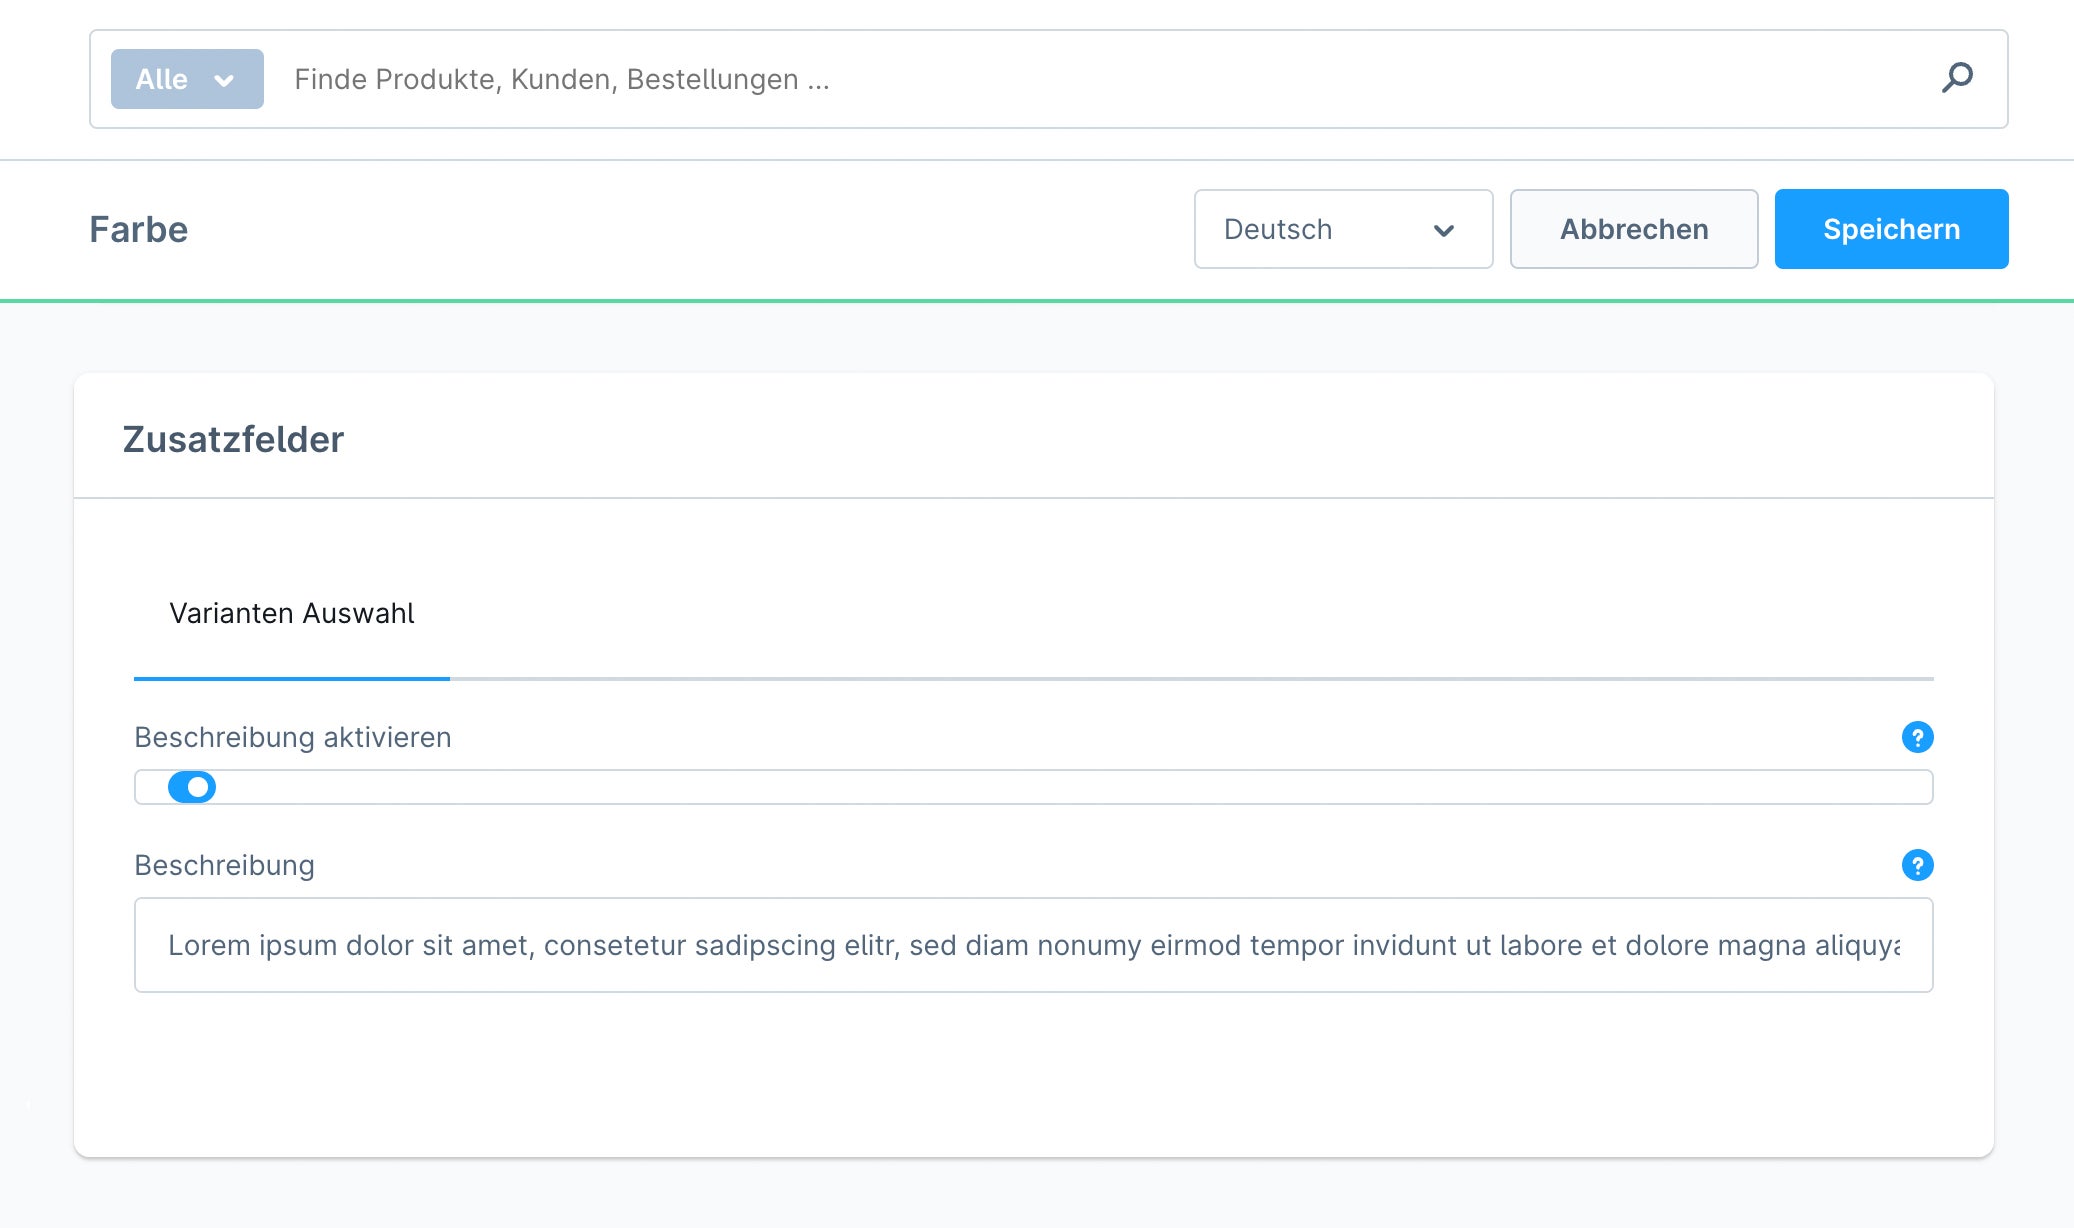The width and height of the screenshot is (2074, 1228).
Task: Open the Deutsch language dropdown
Action: [1343, 229]
